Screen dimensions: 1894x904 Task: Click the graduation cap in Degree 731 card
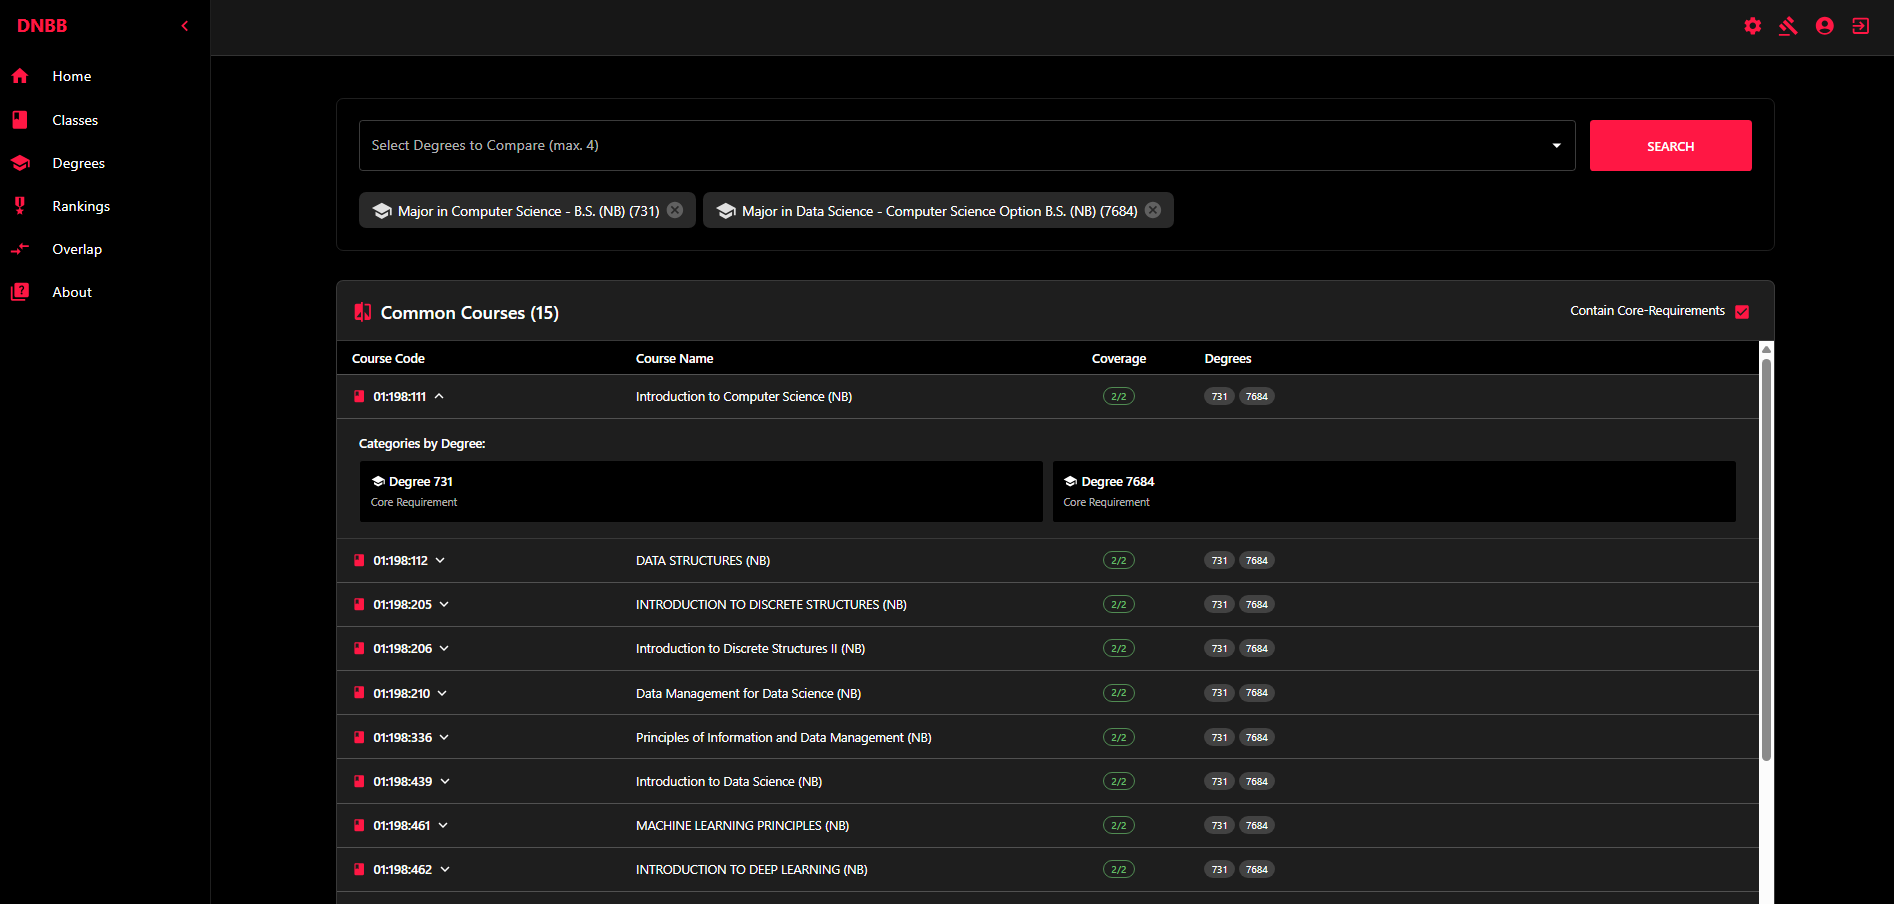tap(378, 482)
